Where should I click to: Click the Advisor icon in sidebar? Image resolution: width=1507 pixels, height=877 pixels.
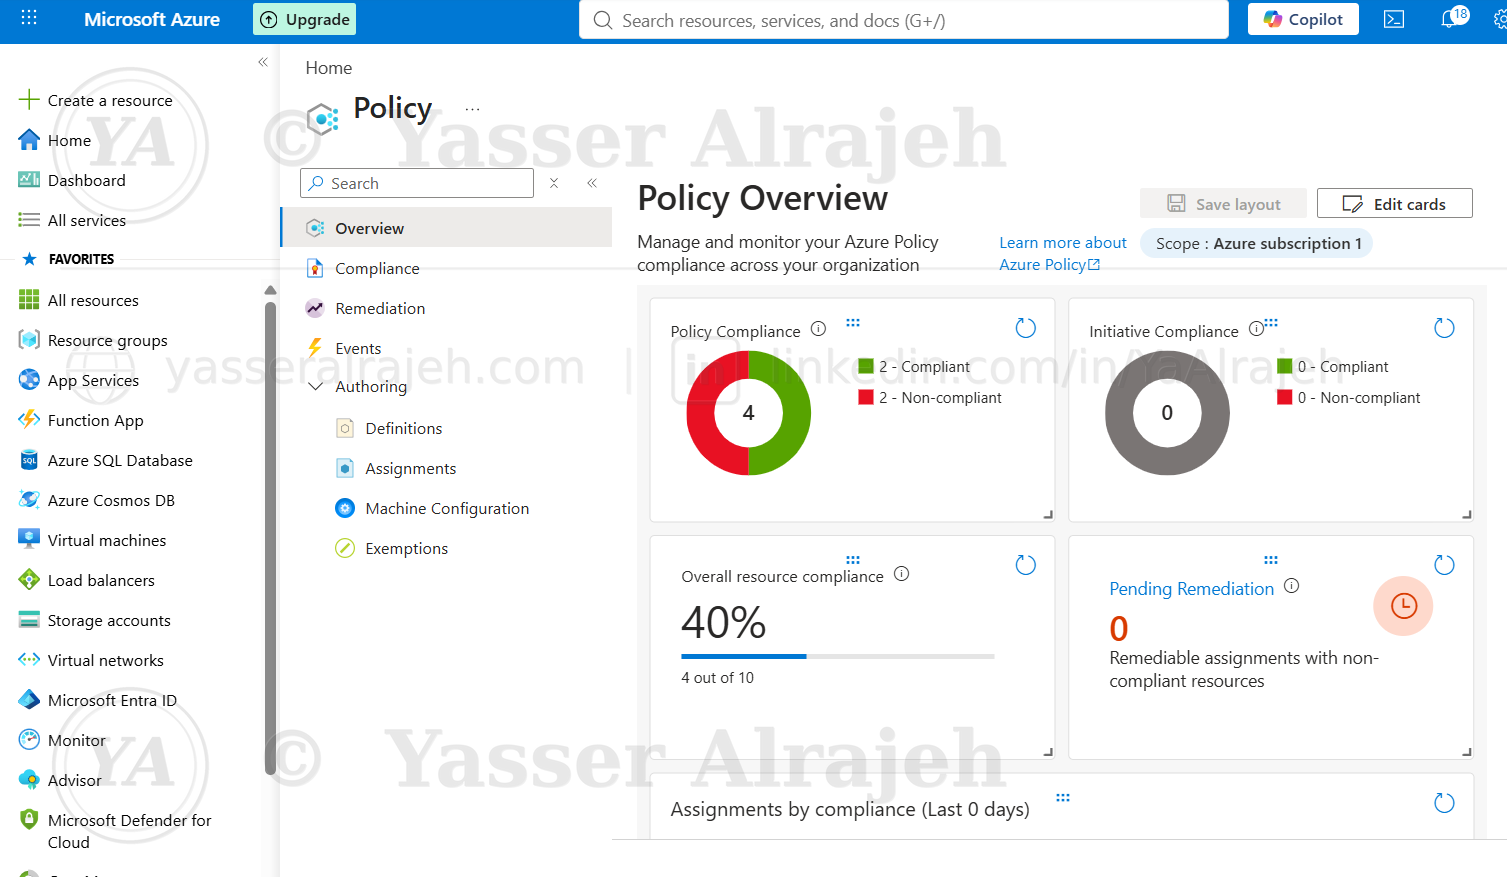pyautogui.click(x=29, y=780)
